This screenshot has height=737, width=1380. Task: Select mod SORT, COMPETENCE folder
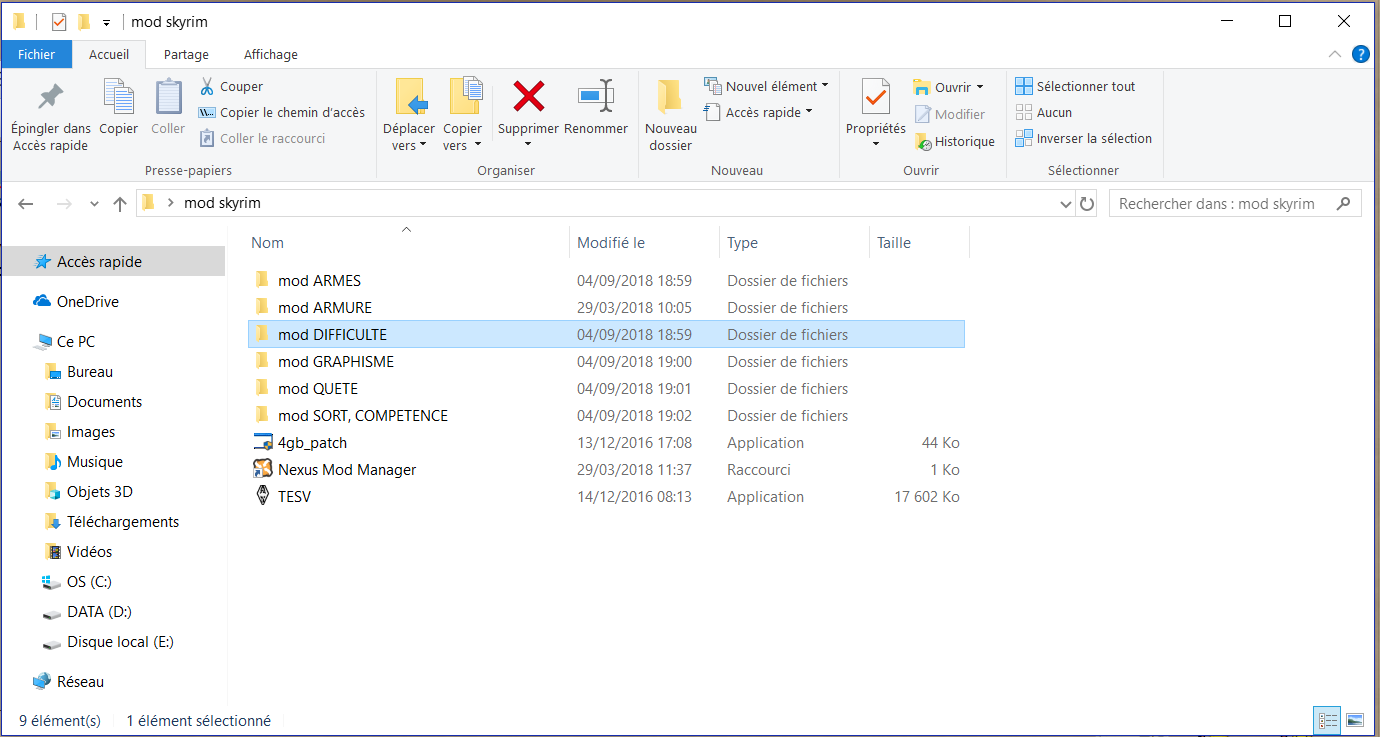click(606, 416)
